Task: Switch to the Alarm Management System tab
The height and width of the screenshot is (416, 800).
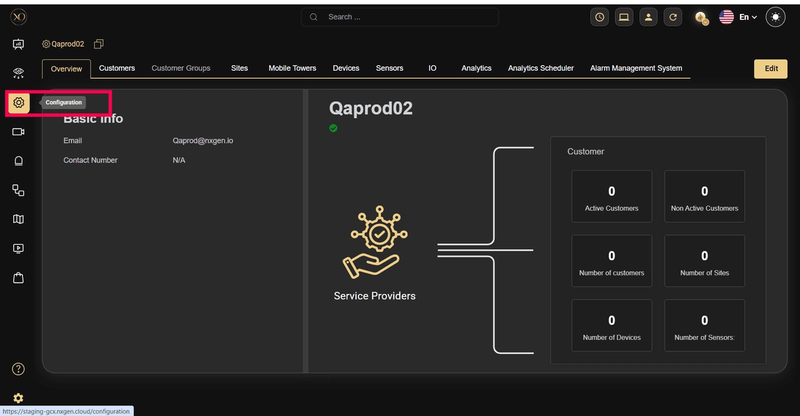Action: pyautogui.click(x=636, y=68)
